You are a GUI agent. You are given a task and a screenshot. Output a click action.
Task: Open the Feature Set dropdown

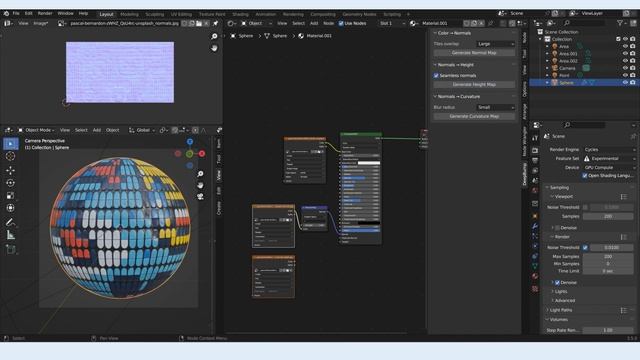pos(609,158)
